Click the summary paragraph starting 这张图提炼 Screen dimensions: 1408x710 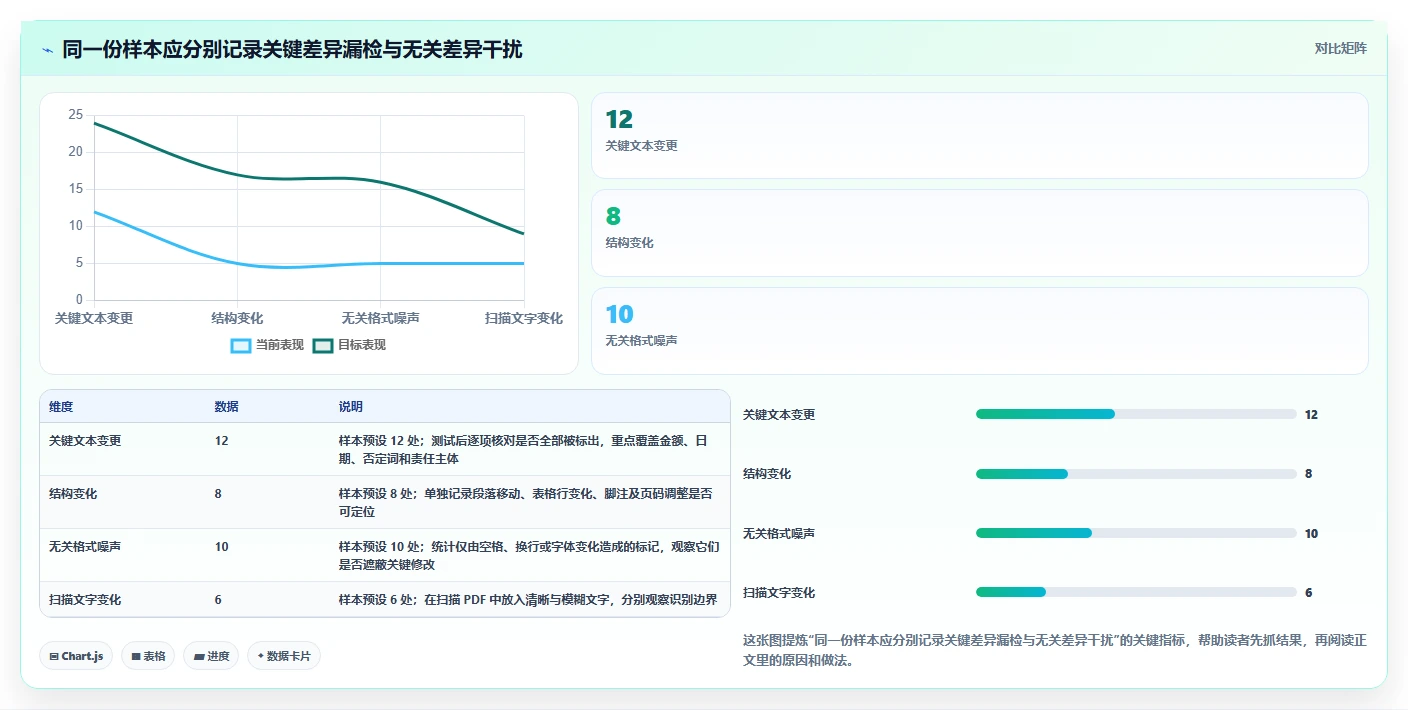pyautogui.click(x=1054, y=650)
